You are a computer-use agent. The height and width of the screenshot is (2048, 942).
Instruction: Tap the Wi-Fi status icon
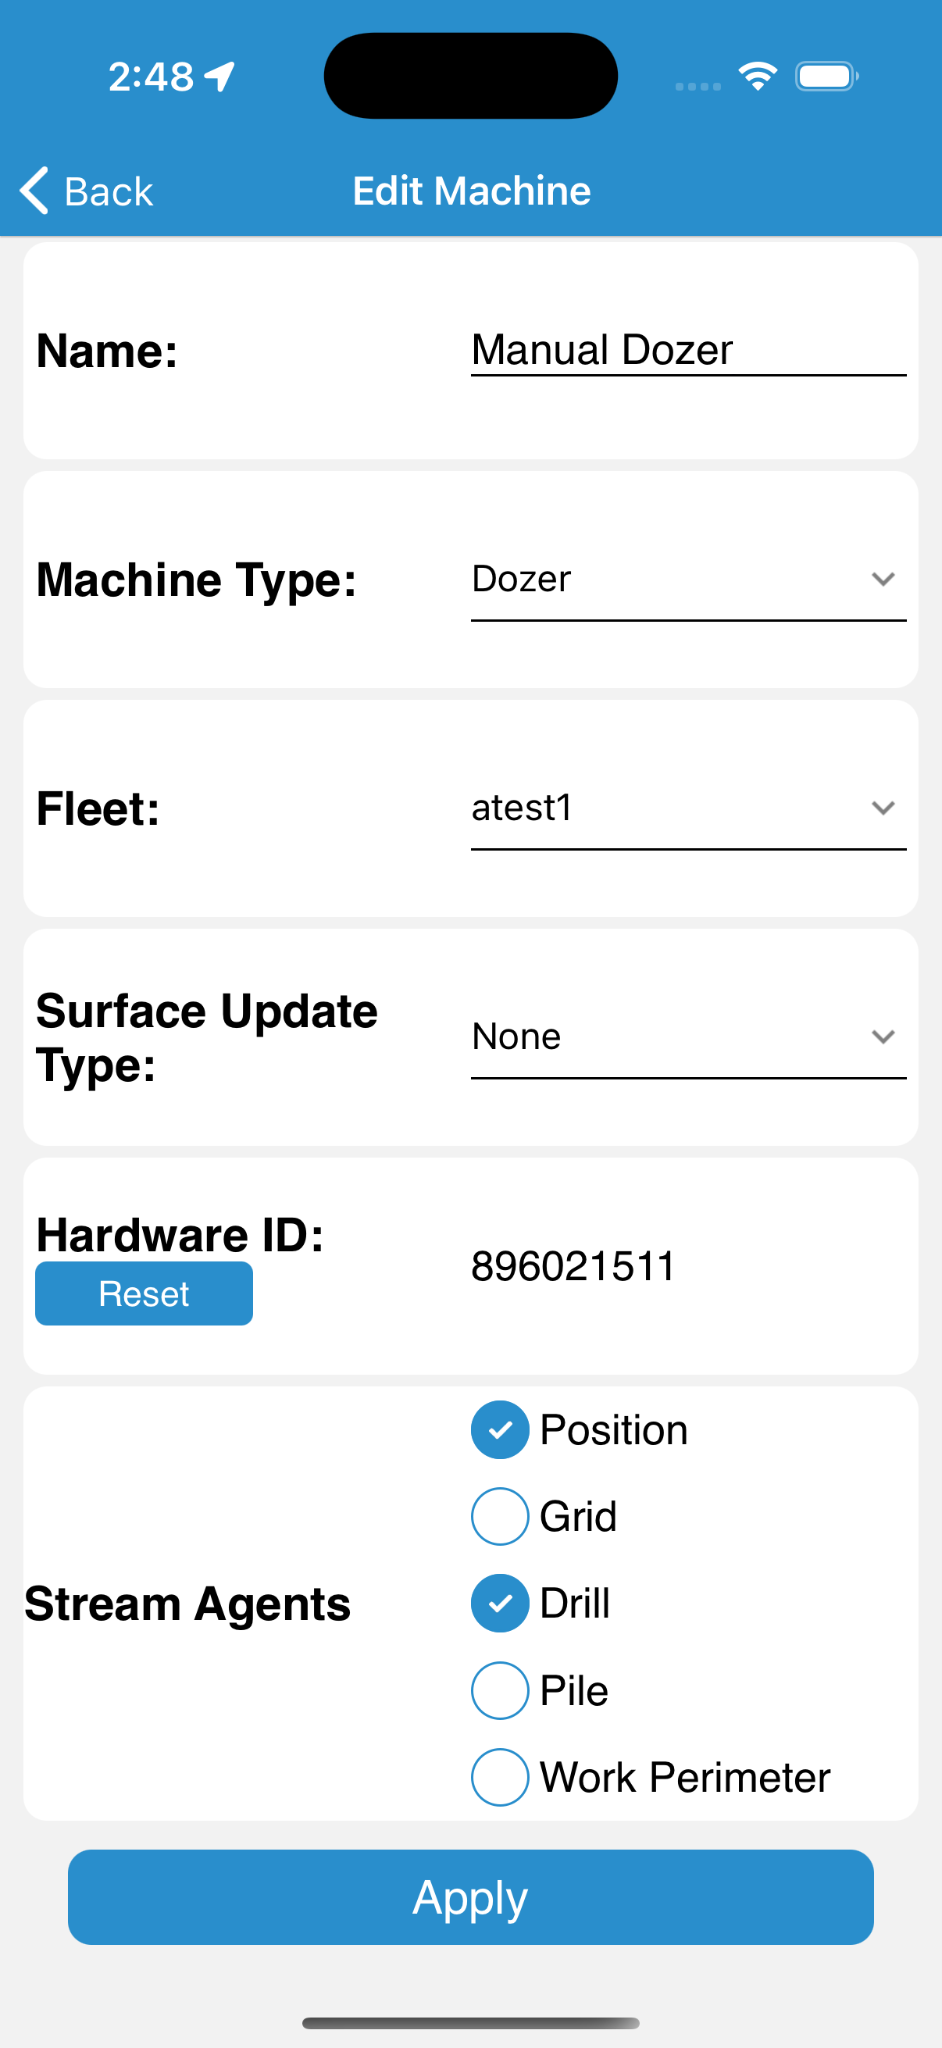[x=757, y=76]
